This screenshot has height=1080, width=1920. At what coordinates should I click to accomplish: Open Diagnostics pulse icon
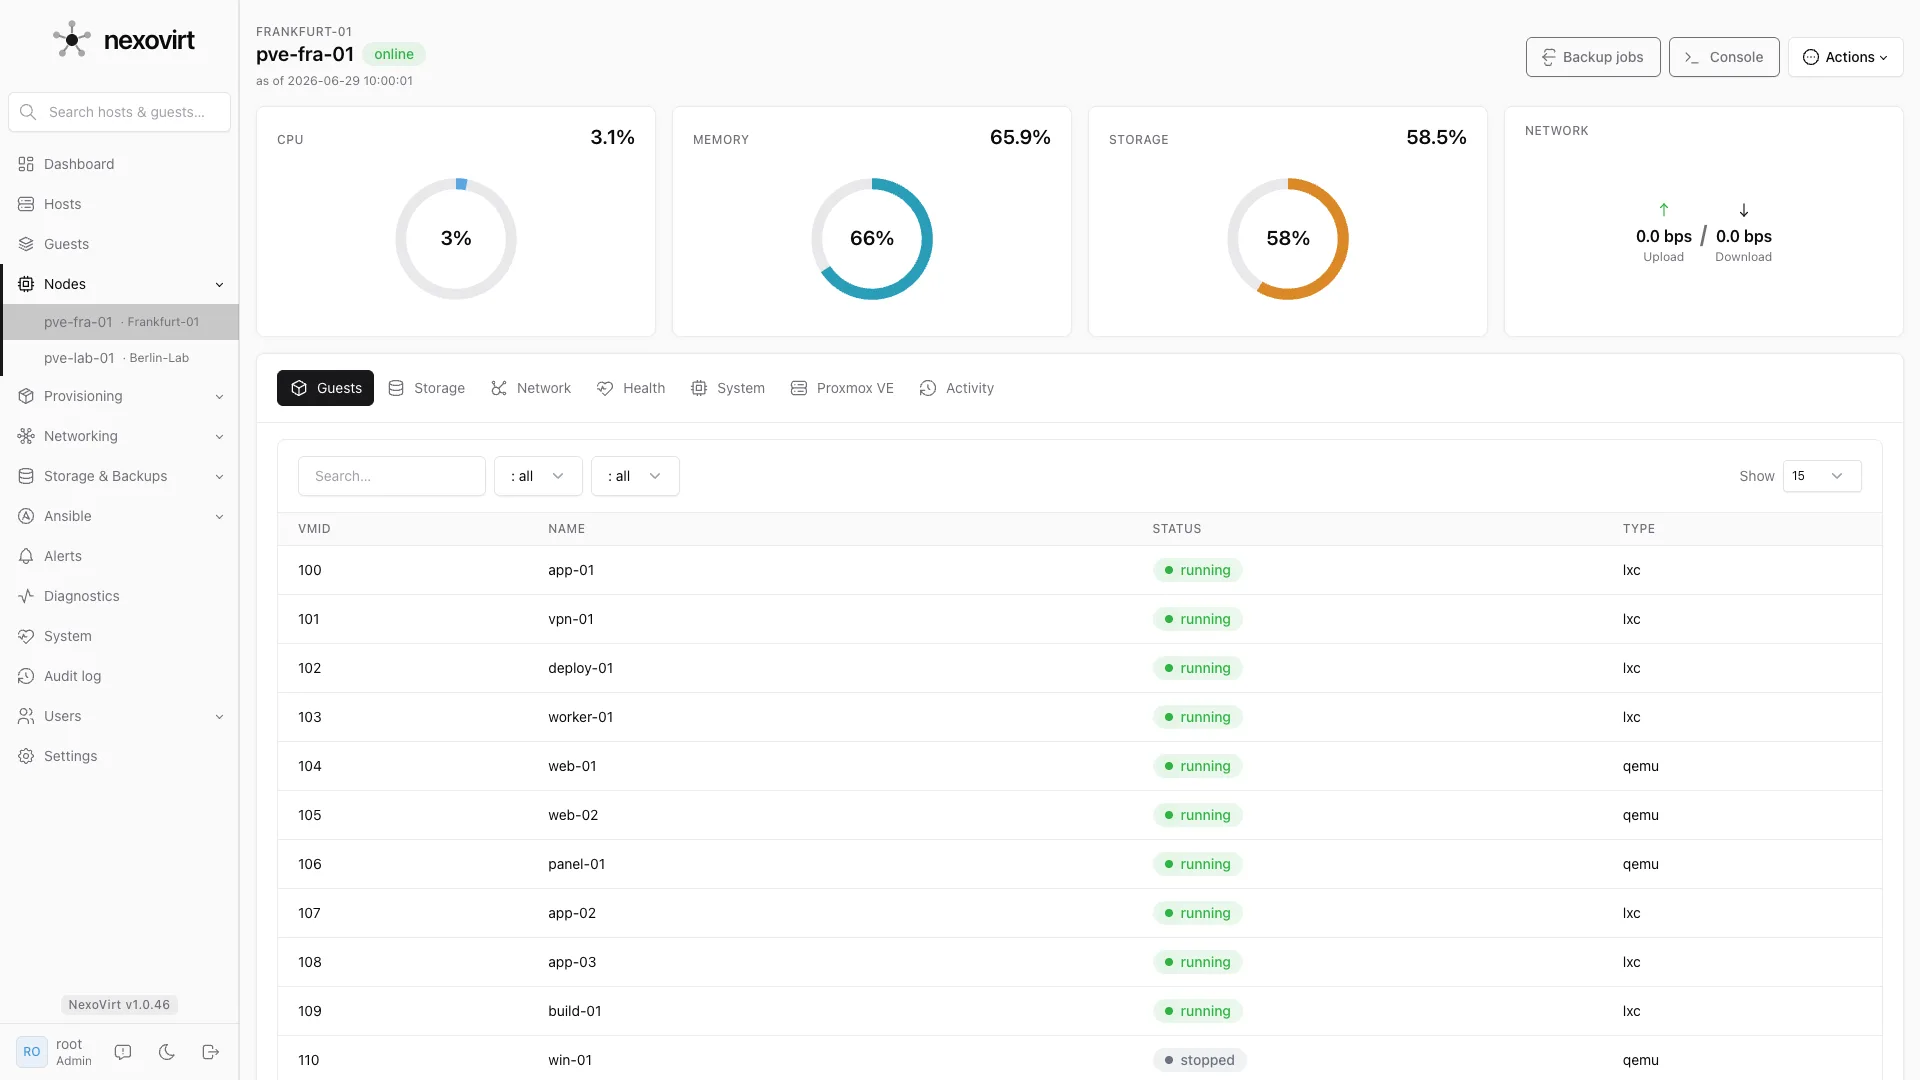coord(26,596)
